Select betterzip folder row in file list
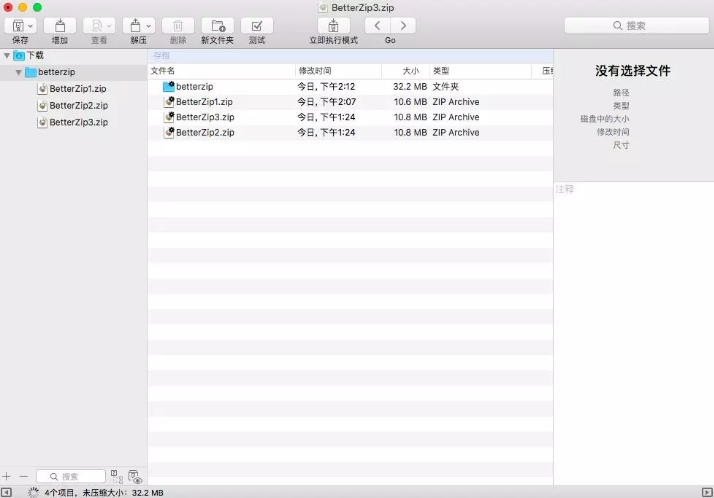The image size is (714, 498). [x=351, y=86]
